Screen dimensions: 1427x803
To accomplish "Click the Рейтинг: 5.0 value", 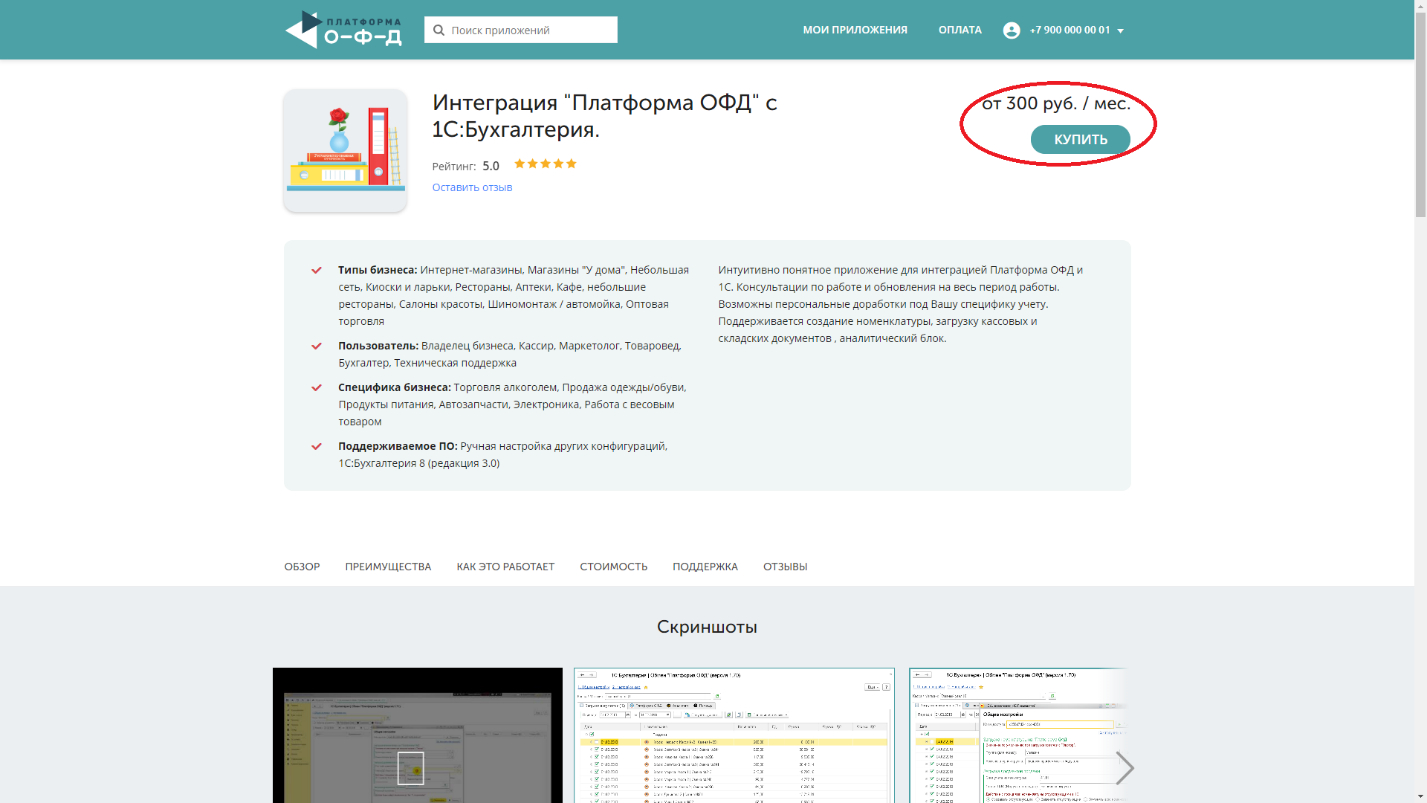I will [466, 166].
